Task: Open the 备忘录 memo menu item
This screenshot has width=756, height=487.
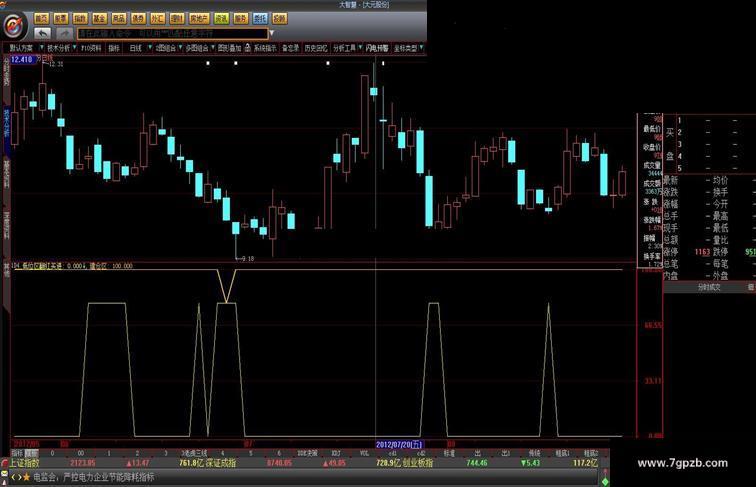Action: [x=291, y=48]
